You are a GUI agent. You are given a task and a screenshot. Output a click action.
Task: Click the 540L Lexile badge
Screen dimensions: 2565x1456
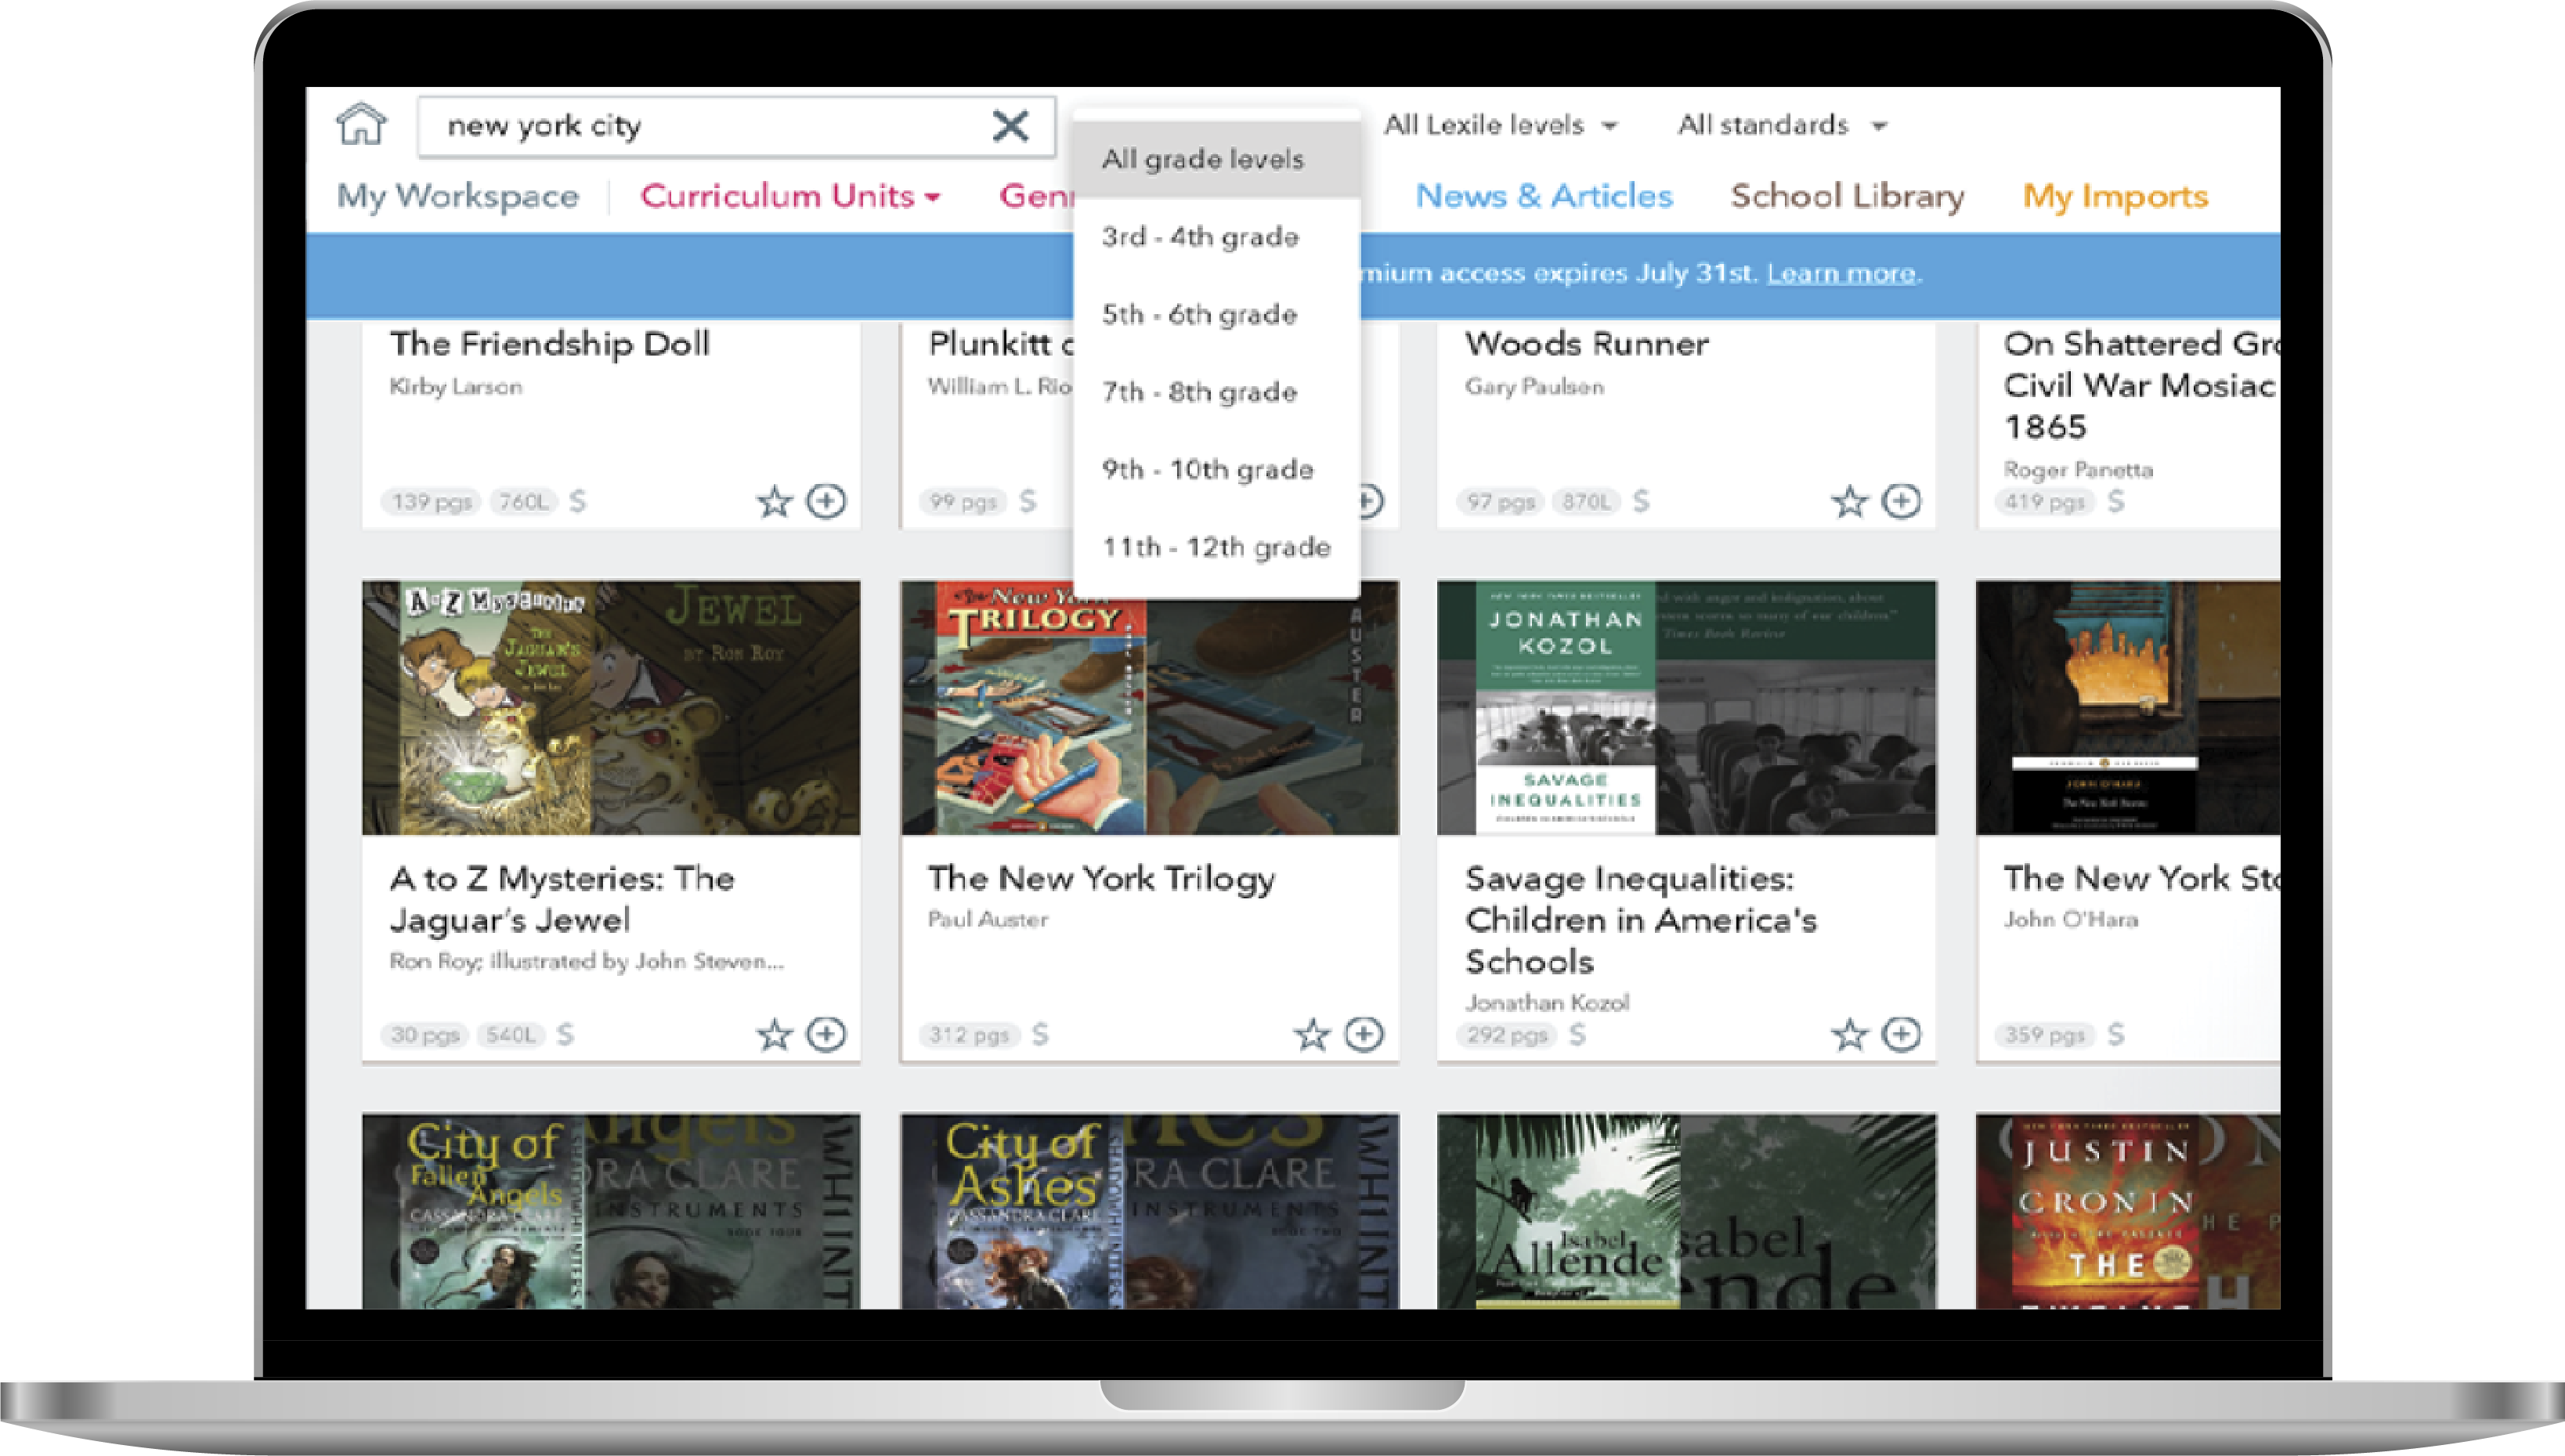(x=511, y=1034)
